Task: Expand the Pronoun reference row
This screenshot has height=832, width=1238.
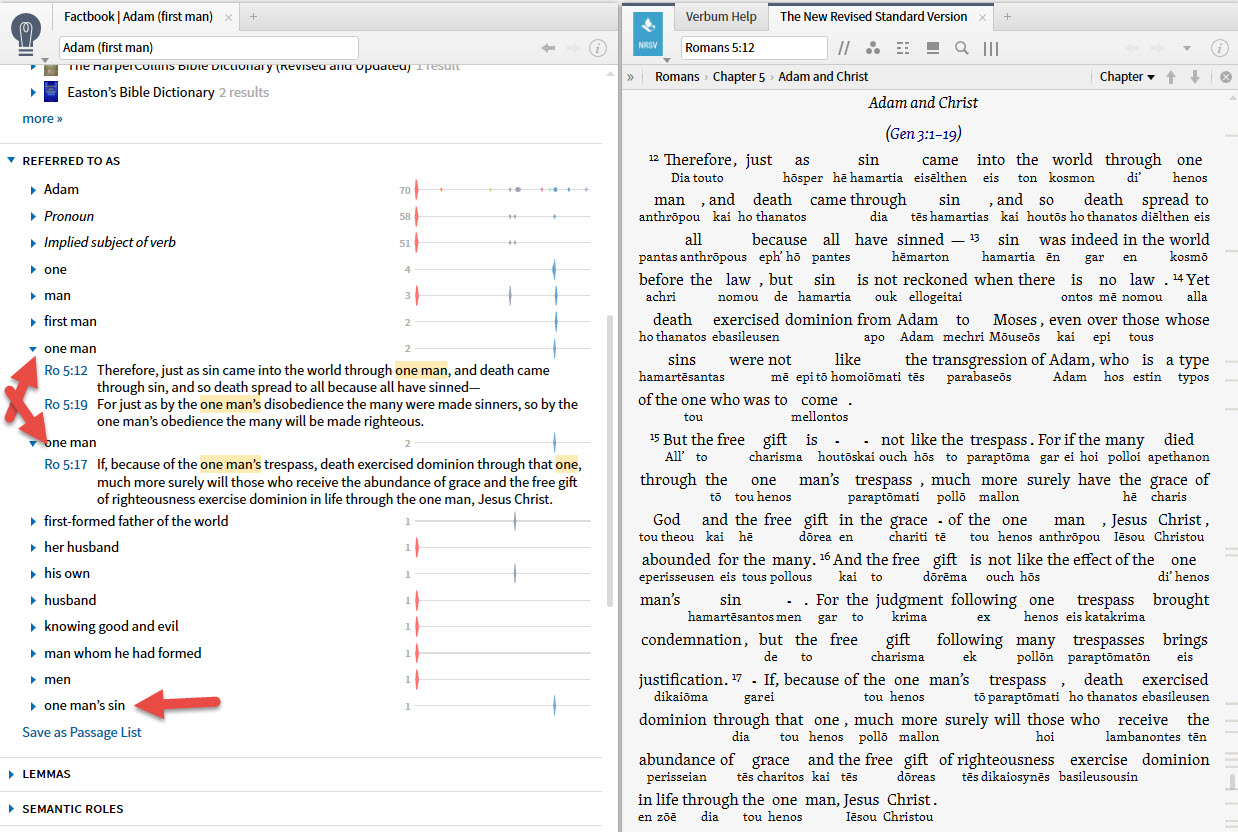Action: 33,217
